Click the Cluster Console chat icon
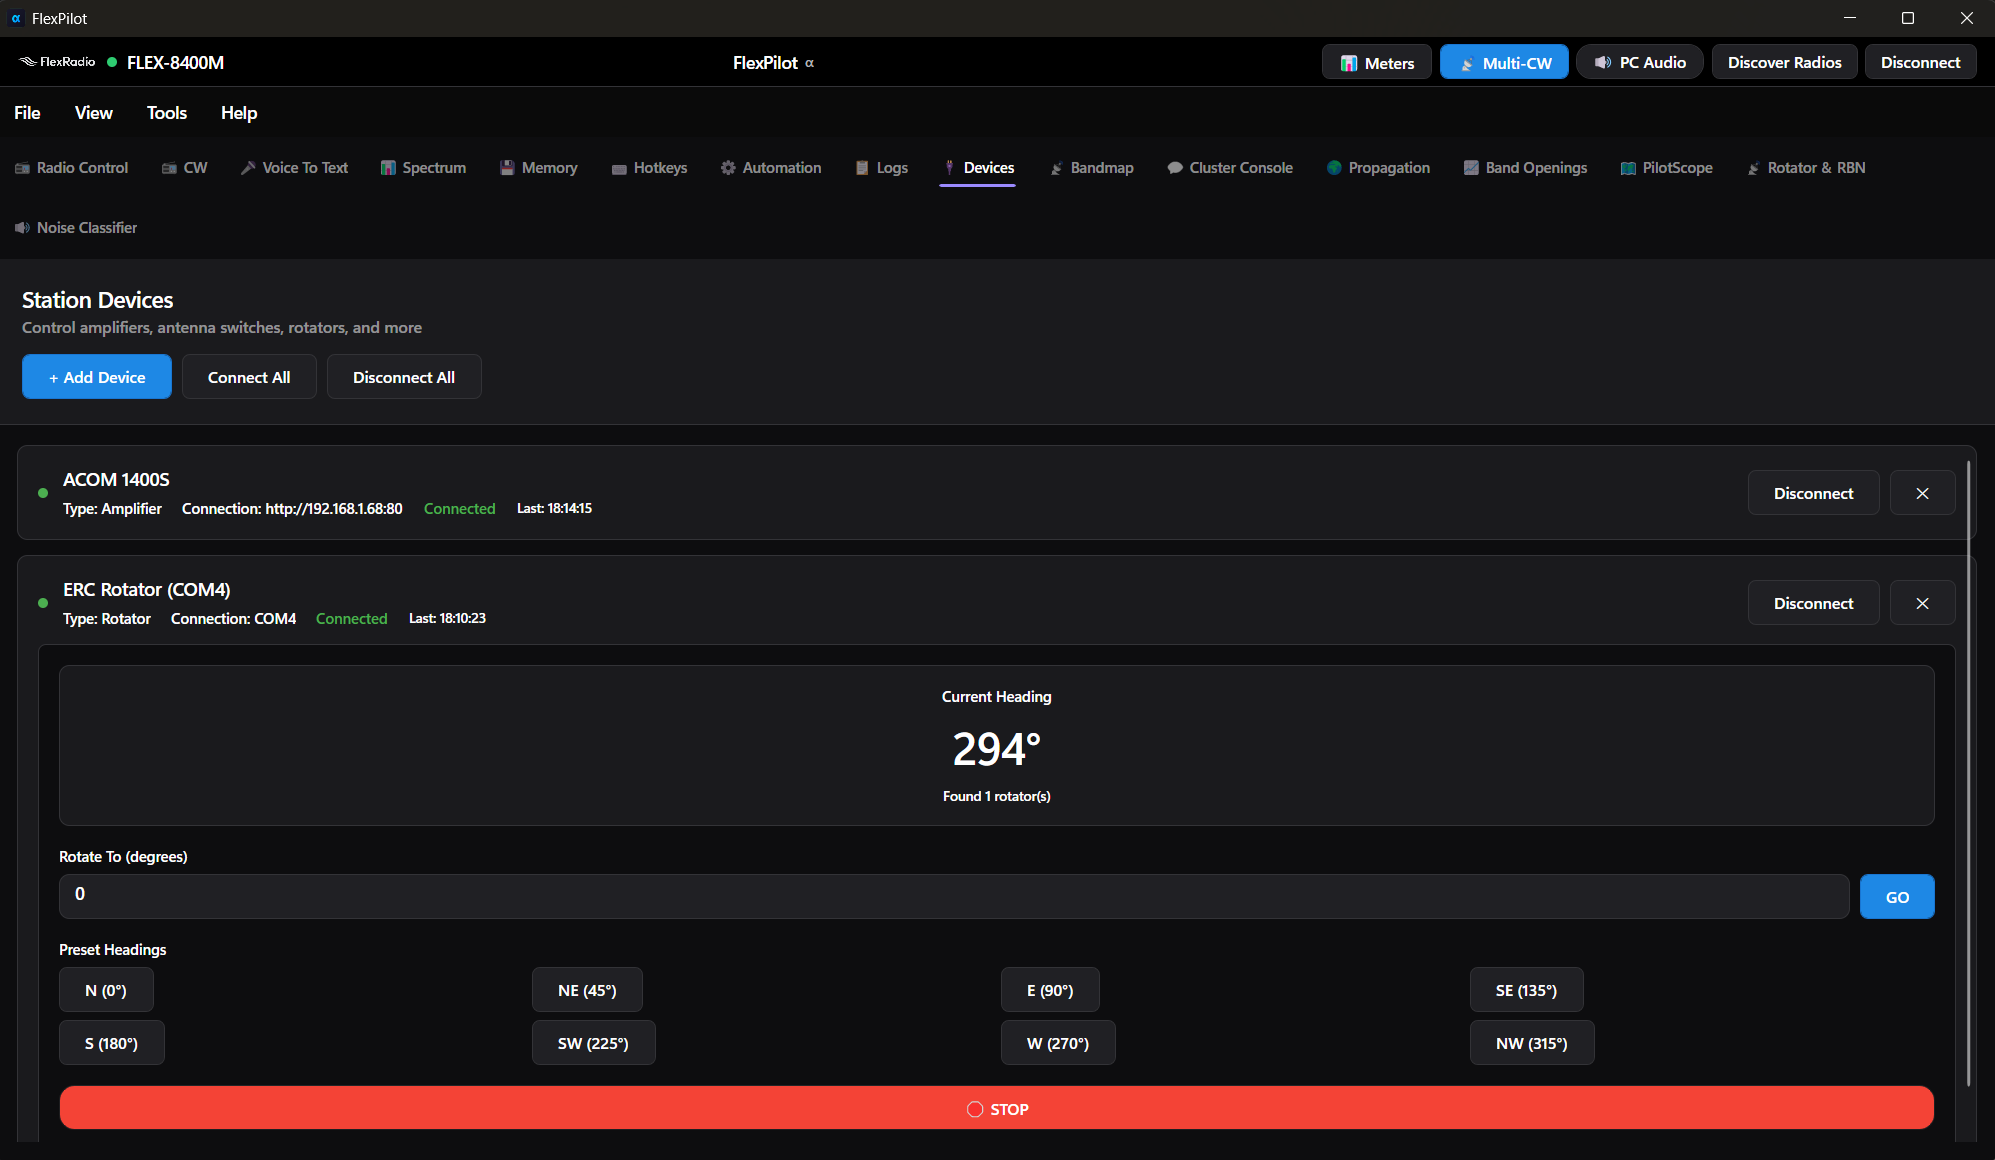1995x1160 pixels. tap(1175, 168)
